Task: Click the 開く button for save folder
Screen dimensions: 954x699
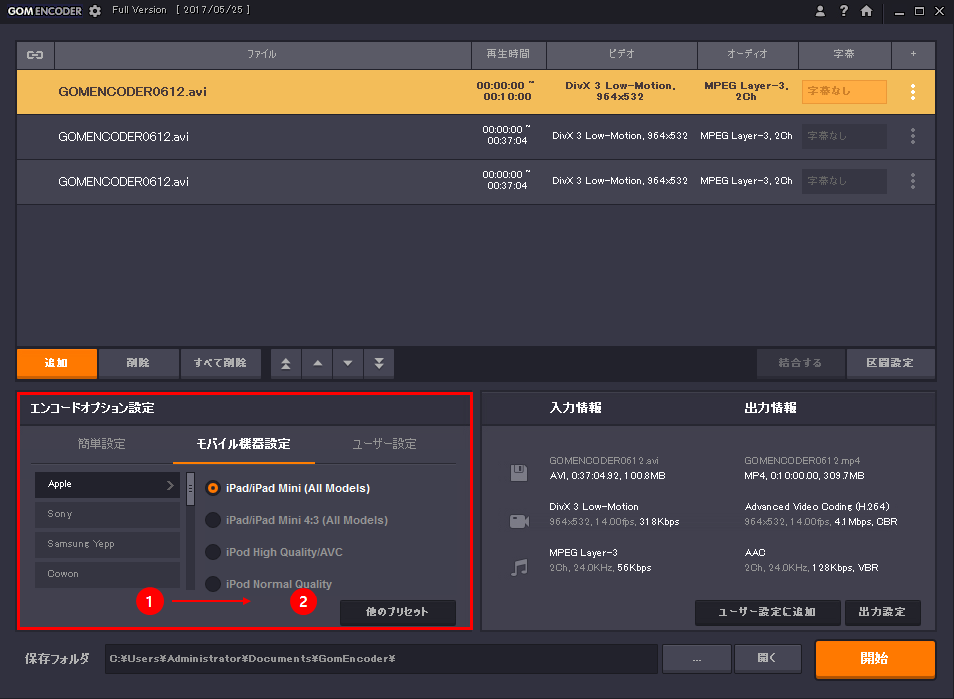Action: (x=767, y=659)
